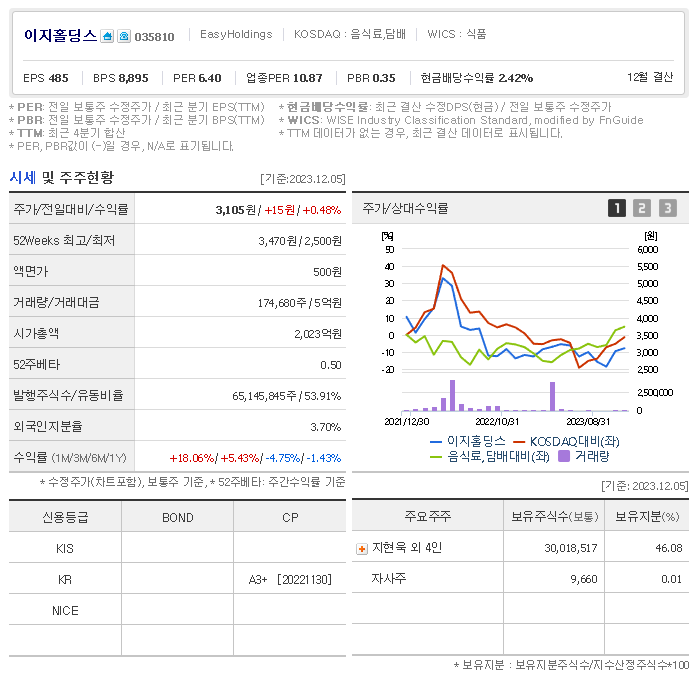696x681 pixels.
Task: Click WICS : 식품 classification text
Action: [457, 34]
